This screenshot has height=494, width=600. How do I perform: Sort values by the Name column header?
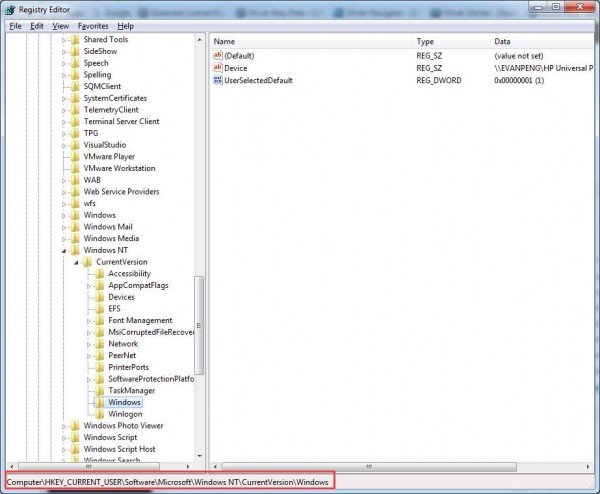[225, 41]
